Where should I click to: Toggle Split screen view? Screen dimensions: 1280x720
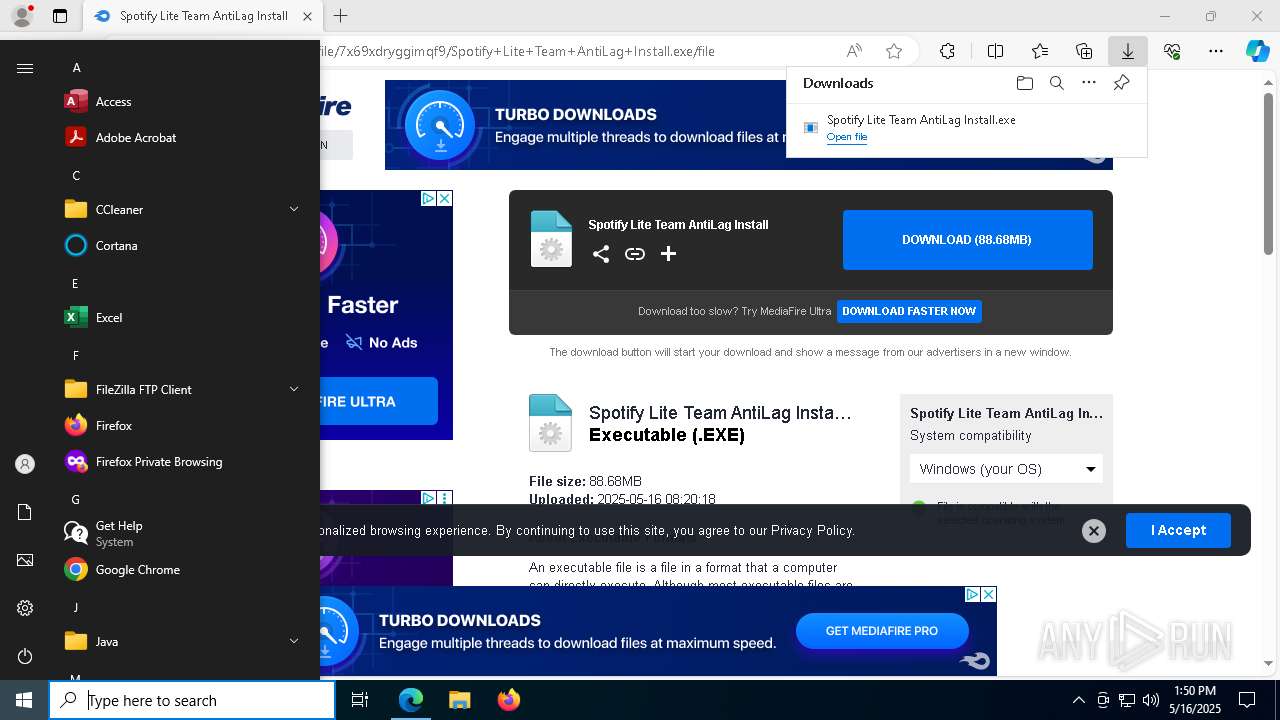995,51
